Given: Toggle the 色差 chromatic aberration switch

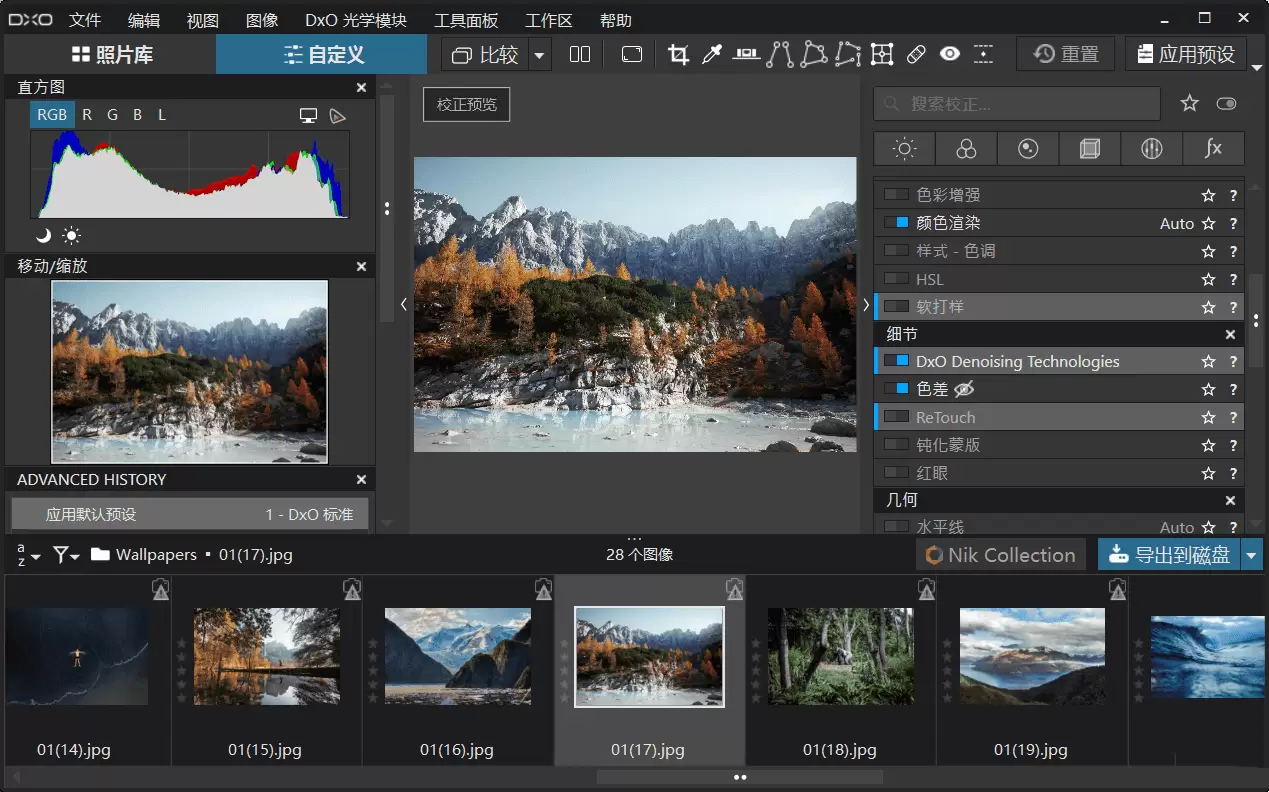Looking at the screenshot, I should (897, 389).
